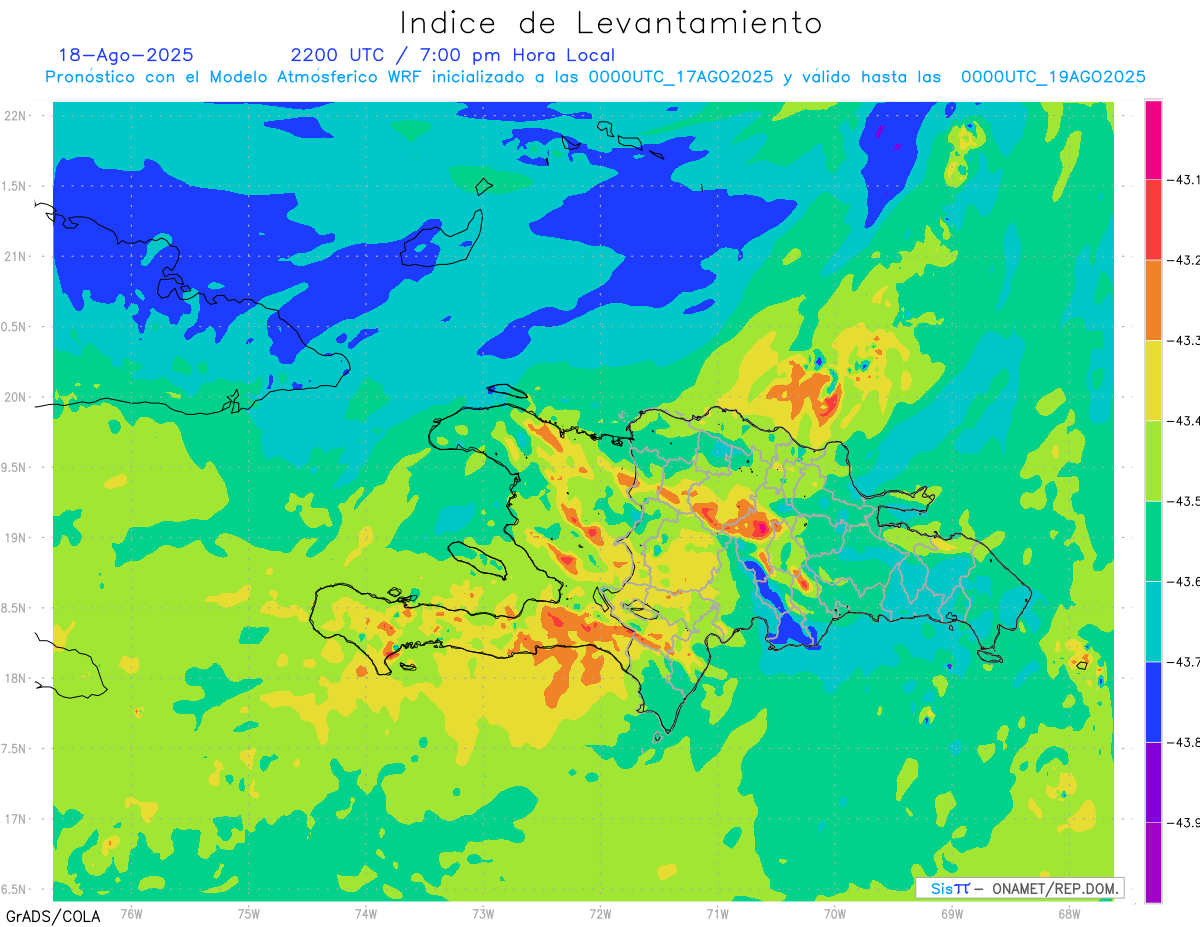
Task: Click the magenta swatch atop the color bar
Action: (x=1153, y=139)
